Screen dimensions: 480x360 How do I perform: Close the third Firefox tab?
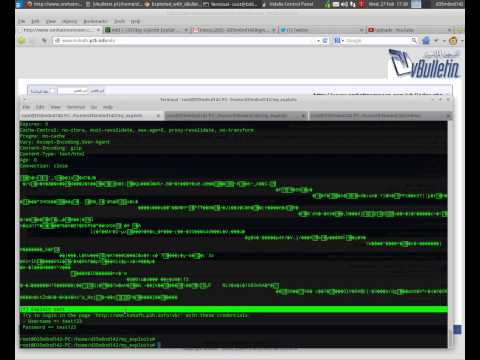coord(273,30)
